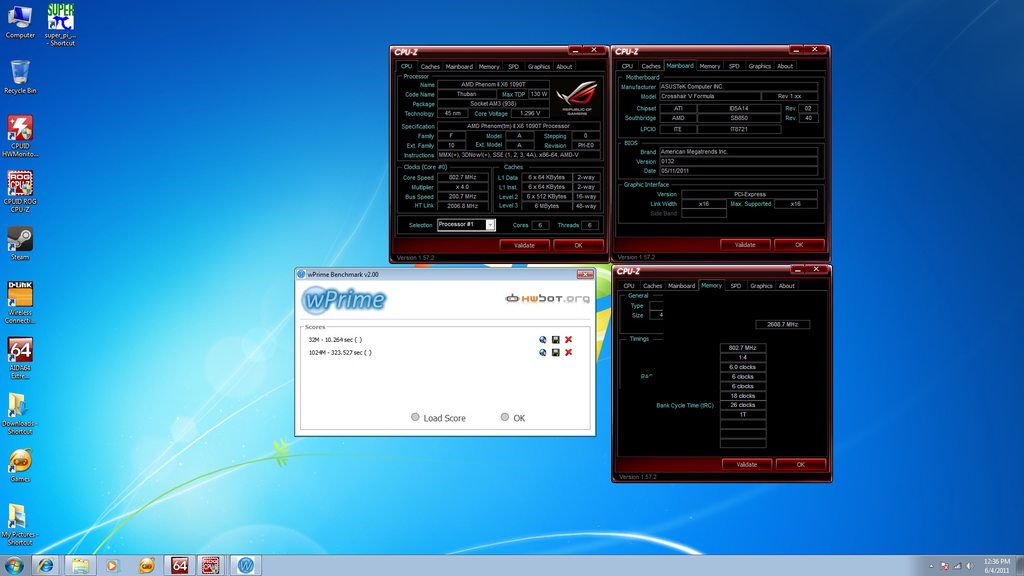The image size is (1024, 576).
Task: Click the floppy save icon for the 32M score
Action: [x=556, y=340]
